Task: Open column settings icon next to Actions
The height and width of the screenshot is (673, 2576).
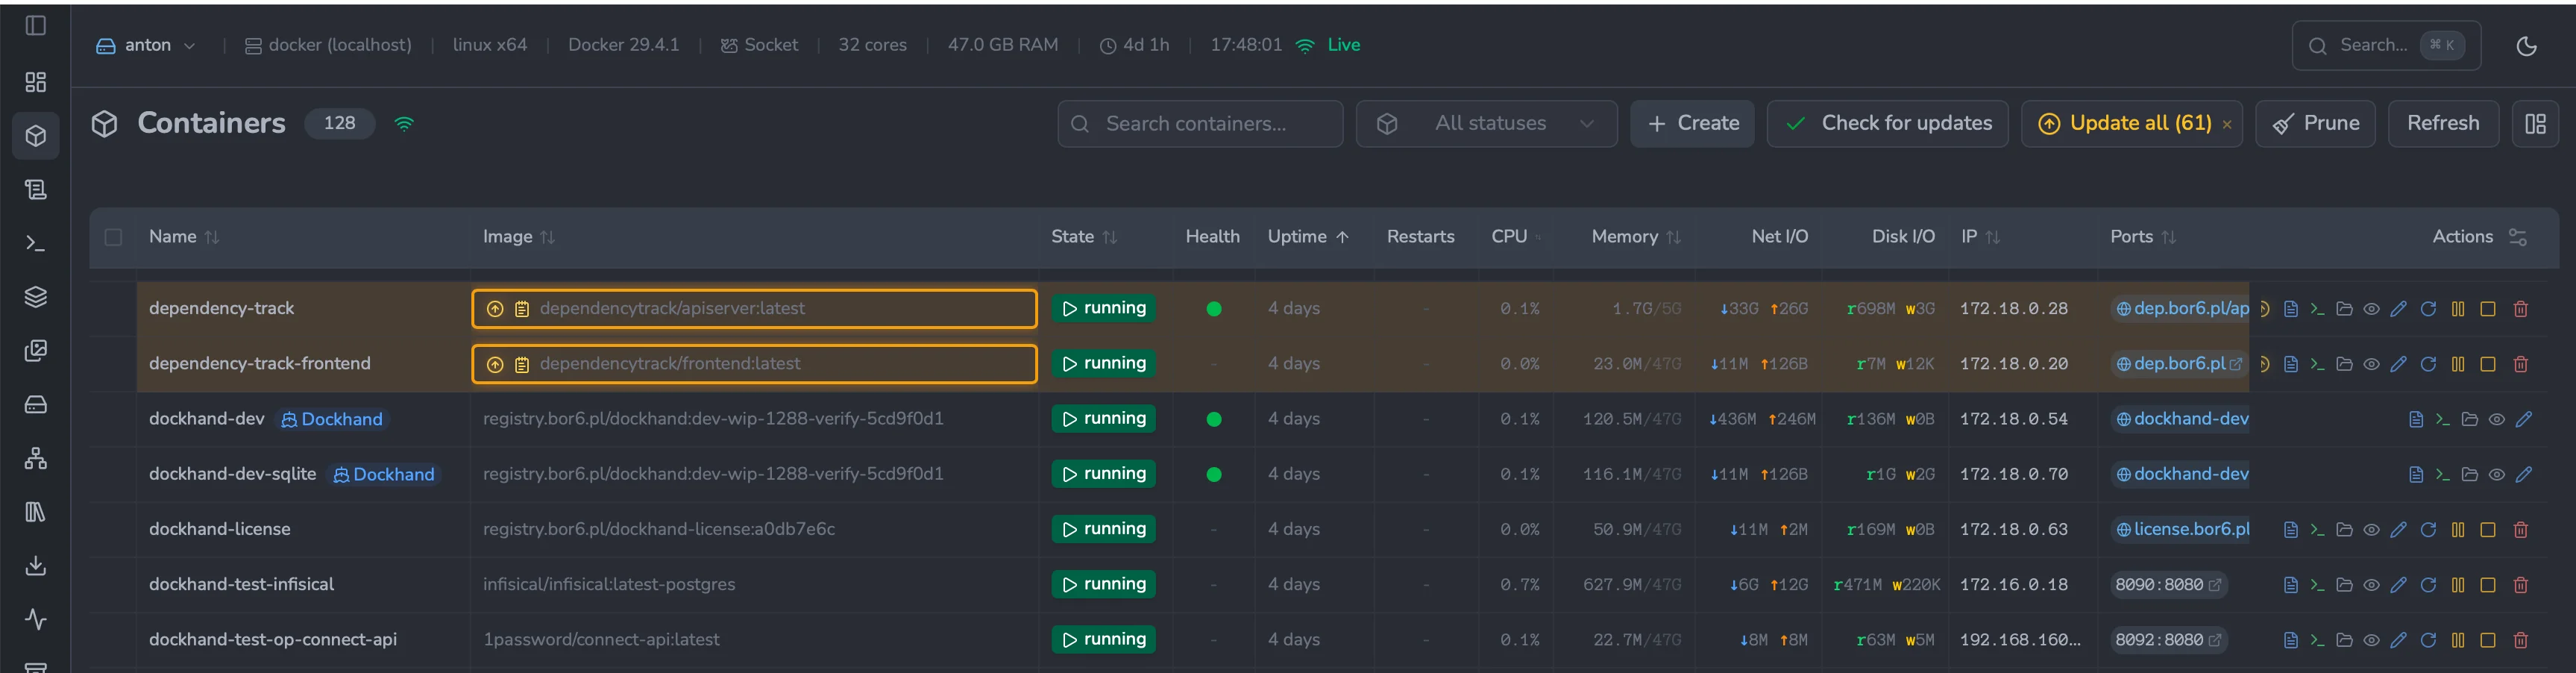Action: click(2518, 237)
